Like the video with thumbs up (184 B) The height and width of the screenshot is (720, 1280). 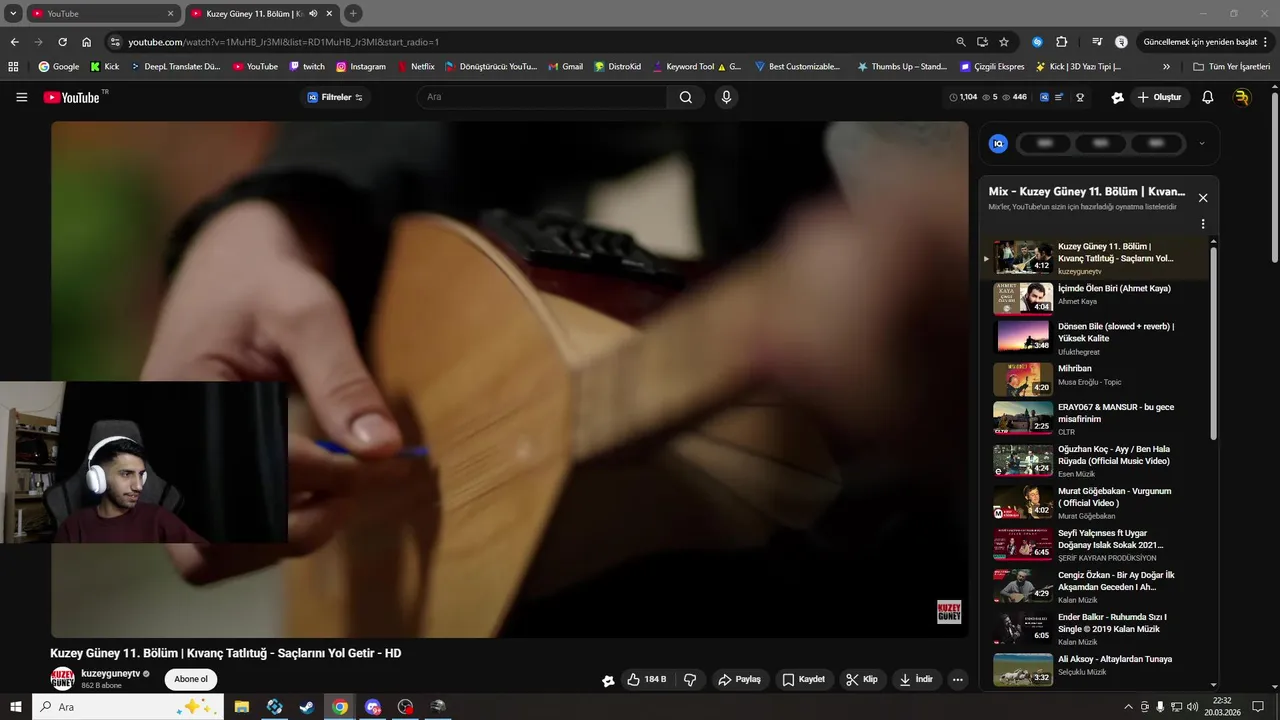click(x=646, y=679)
